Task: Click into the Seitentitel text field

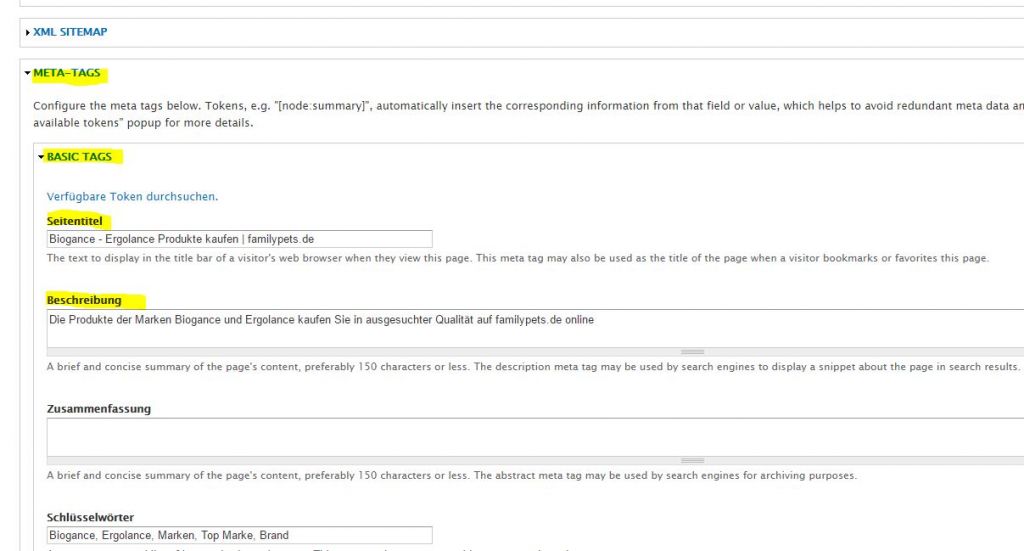Action: 240,239
